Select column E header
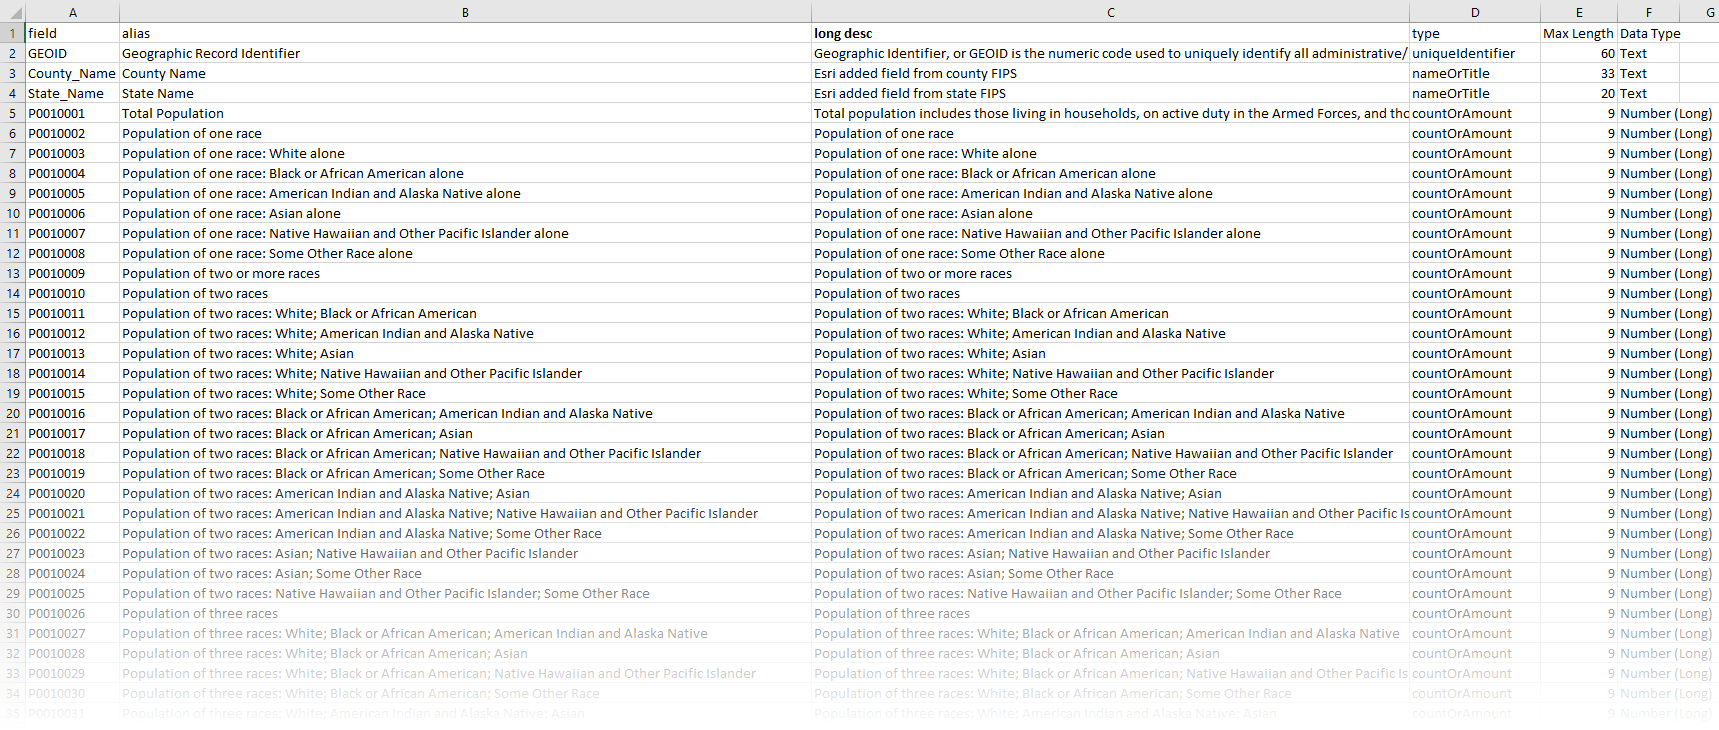The height and width of the screenshot is (730, 1719). pyautogui.click(x=1578, y=12)
